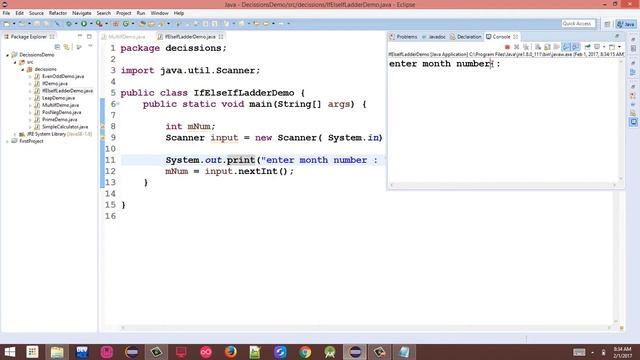The height and width of the screenshot is (360, 640).
Task: Click the New Java Class toolbar icon
Action: point(126,24)
